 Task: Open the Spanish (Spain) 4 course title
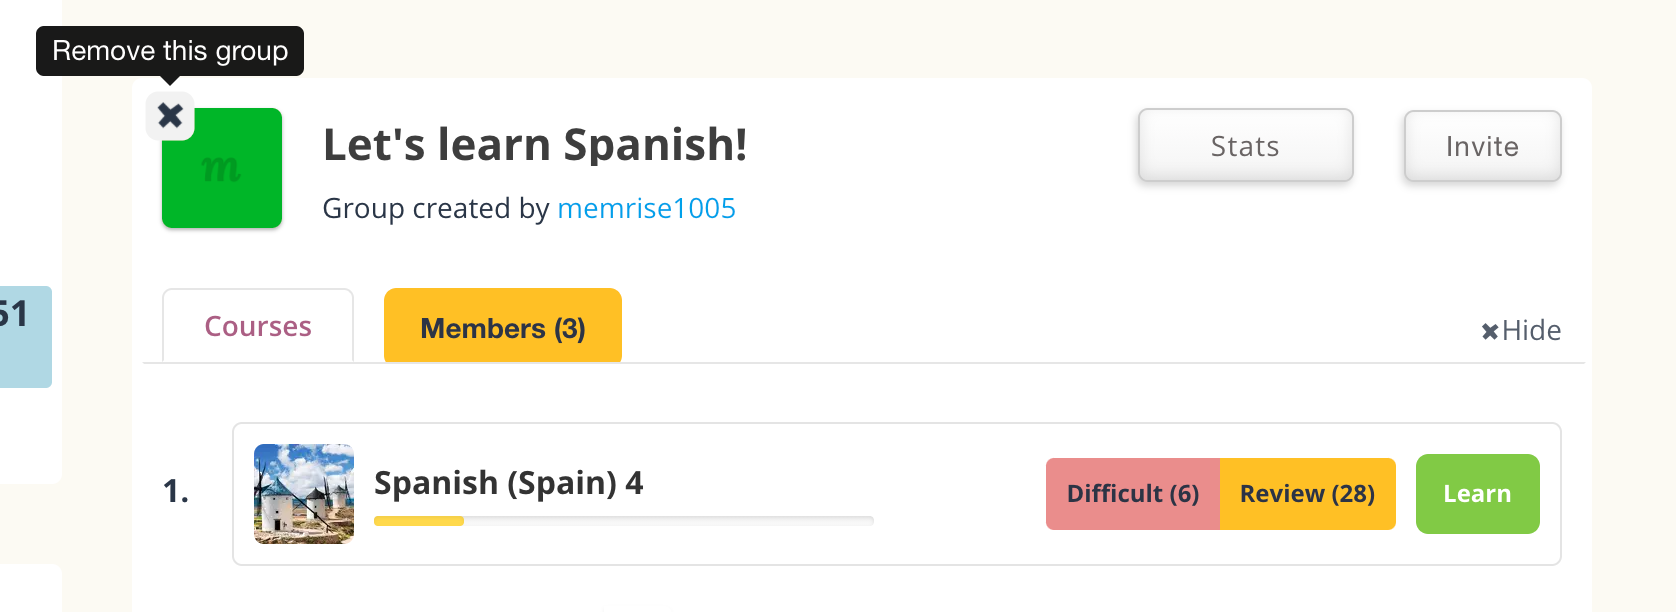coord(508,483)
